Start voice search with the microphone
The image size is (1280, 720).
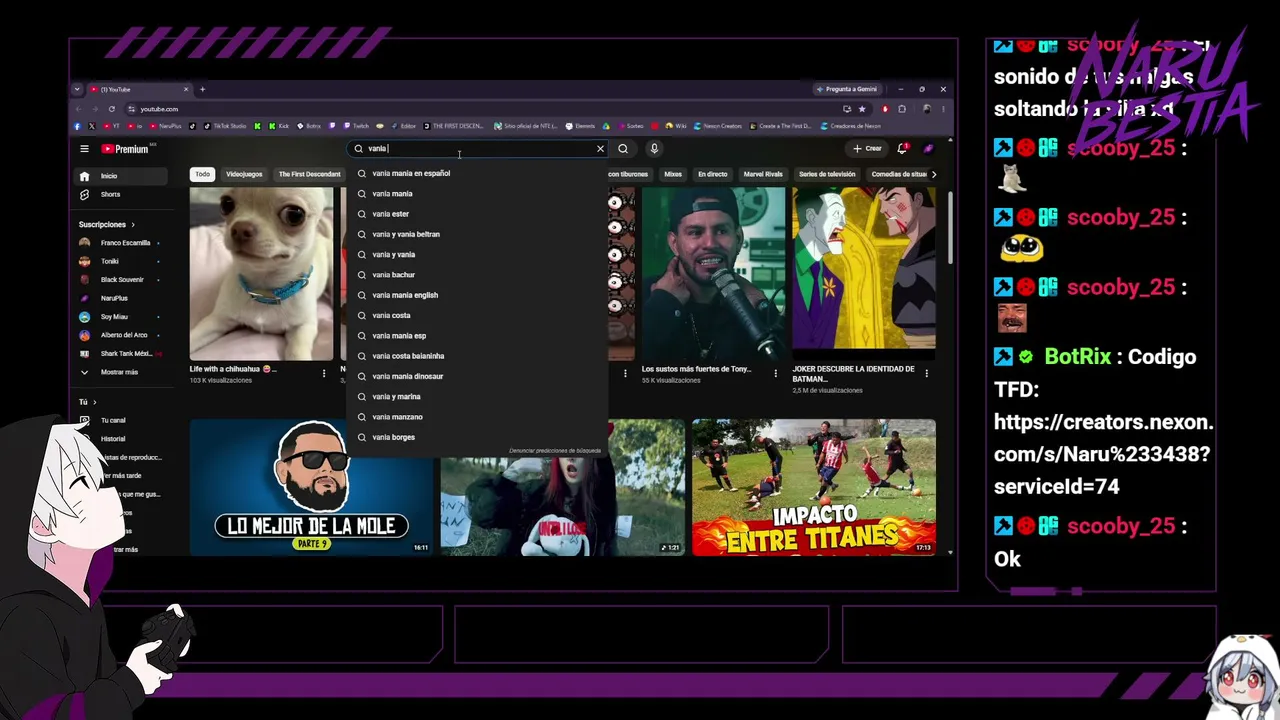point(654,149)
